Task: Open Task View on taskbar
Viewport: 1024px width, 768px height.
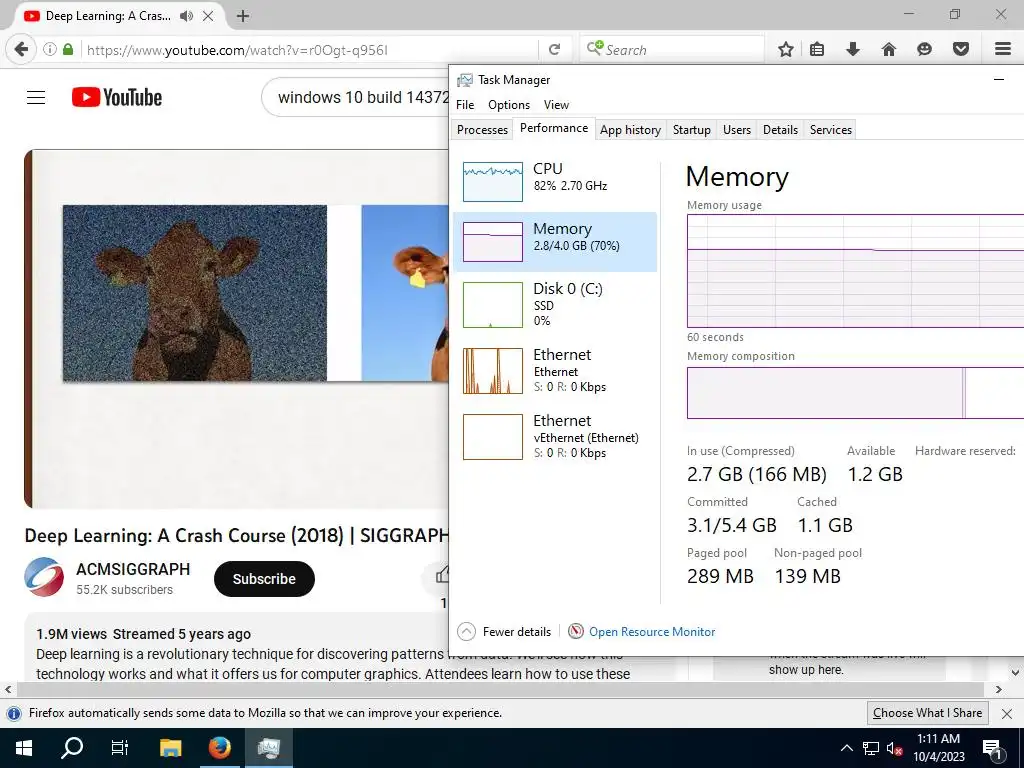Action: (120, 748)
